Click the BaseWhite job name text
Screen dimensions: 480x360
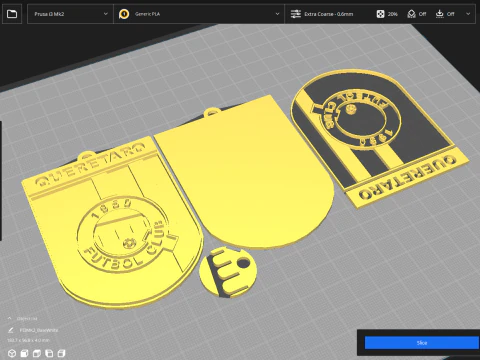pyautogui.click(x=39, y=330)
